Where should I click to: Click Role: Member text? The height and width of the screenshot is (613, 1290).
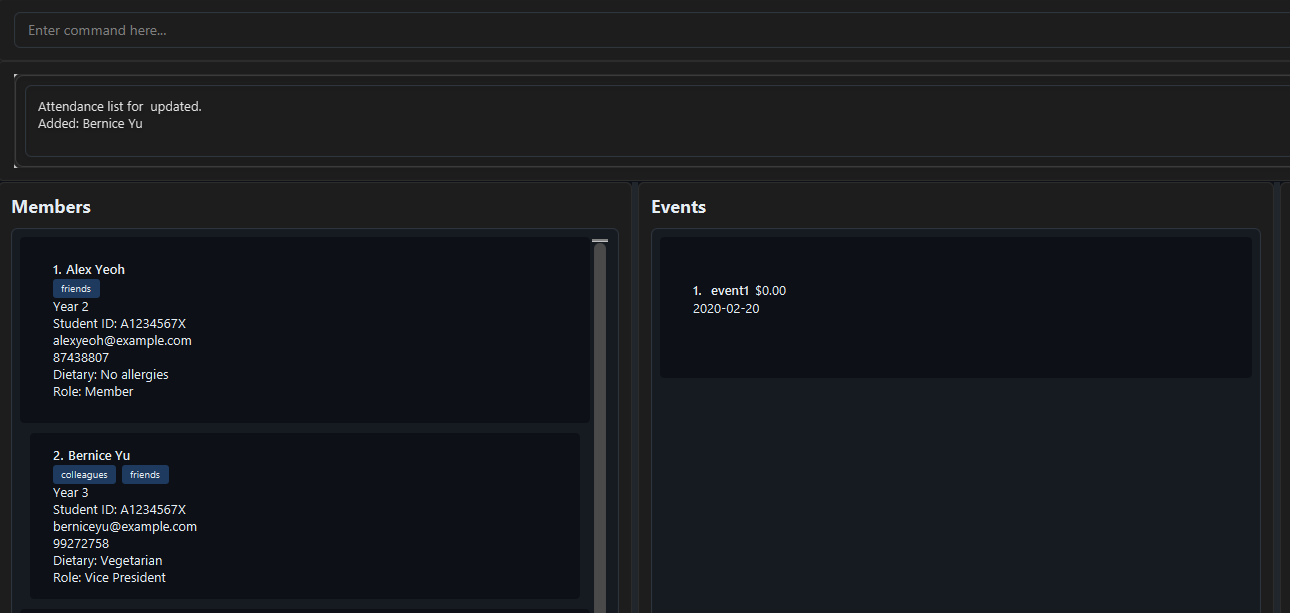[93, 392]
